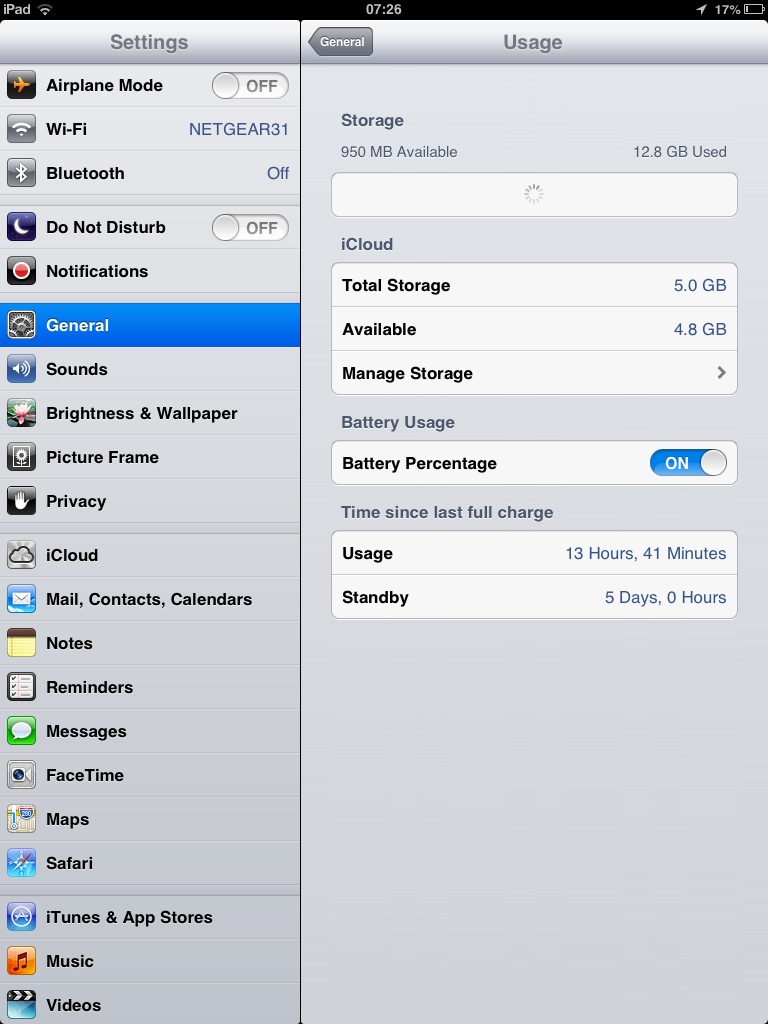Image resolution: width=768 pixels, height=1024 pixels.
Task: Select Sounds in the settings list
Action: pos(150,369)
